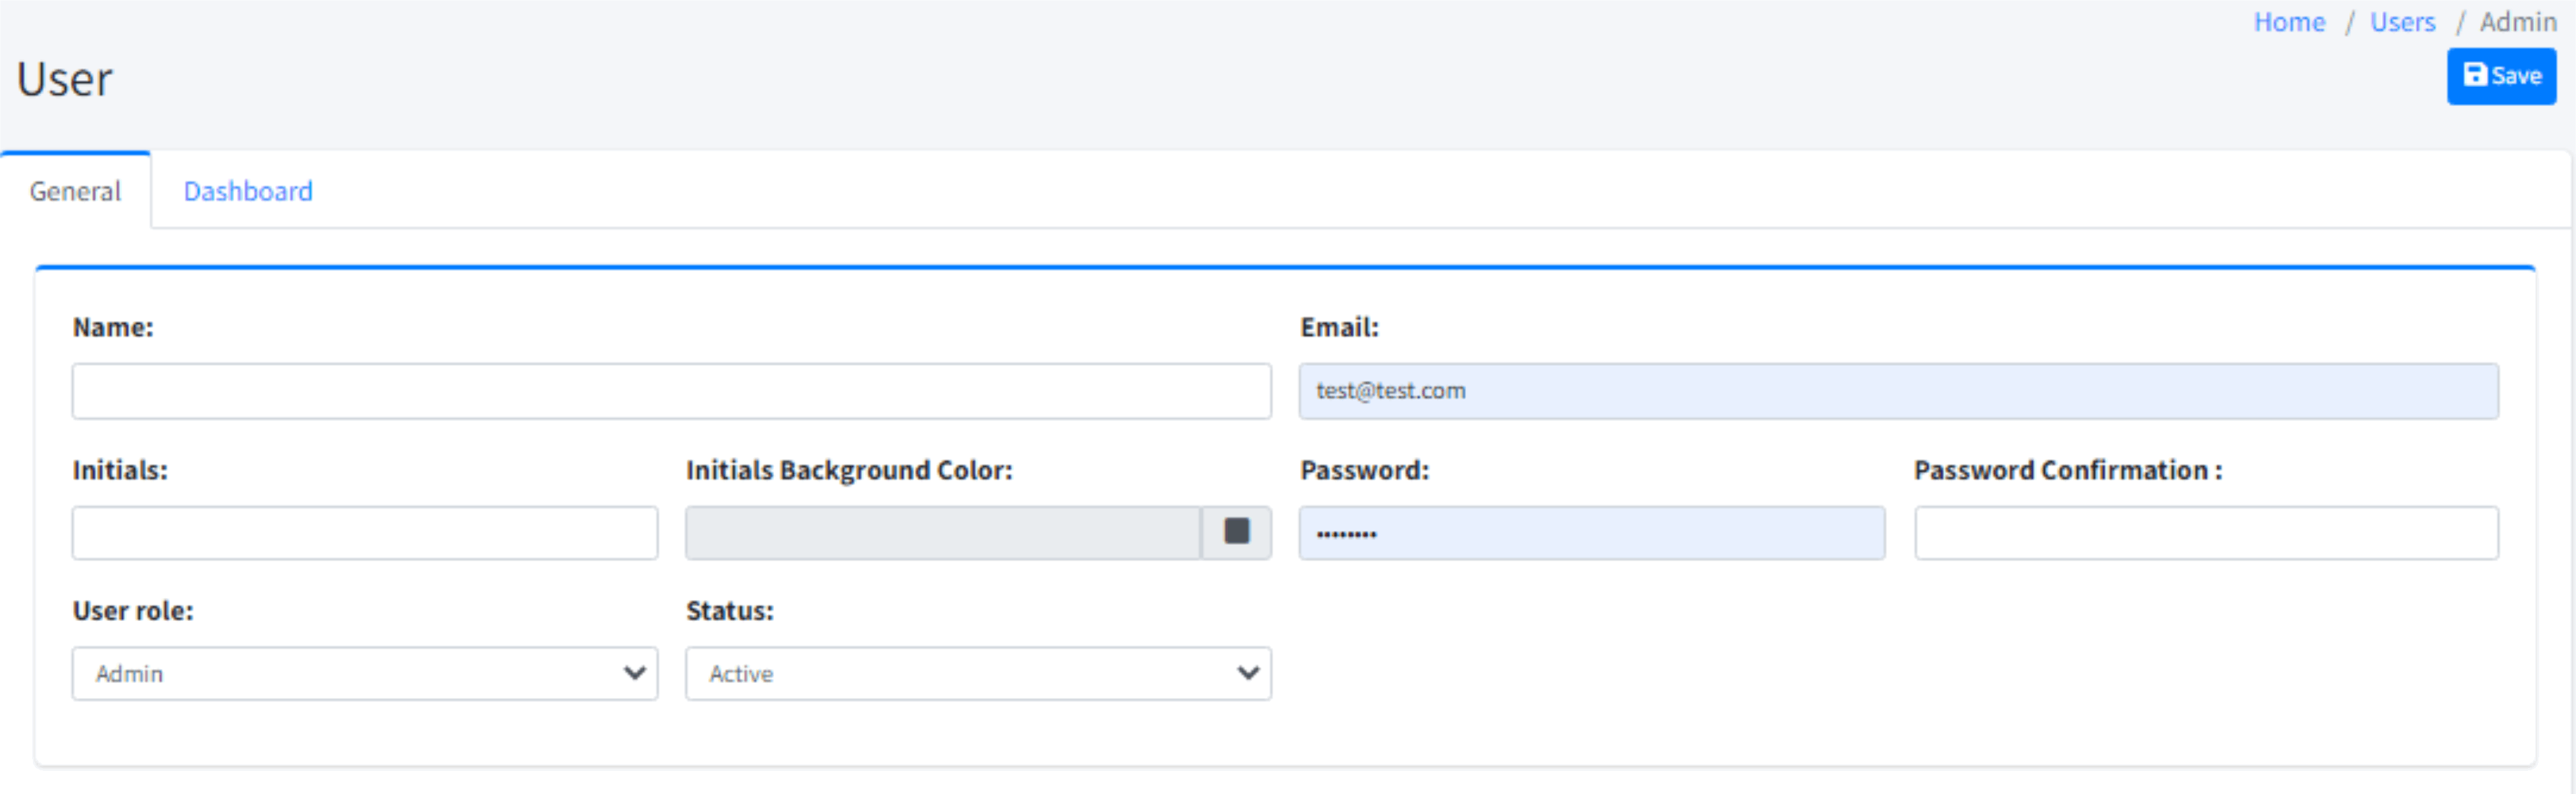Focus the Initials text box

pos(364,533)
